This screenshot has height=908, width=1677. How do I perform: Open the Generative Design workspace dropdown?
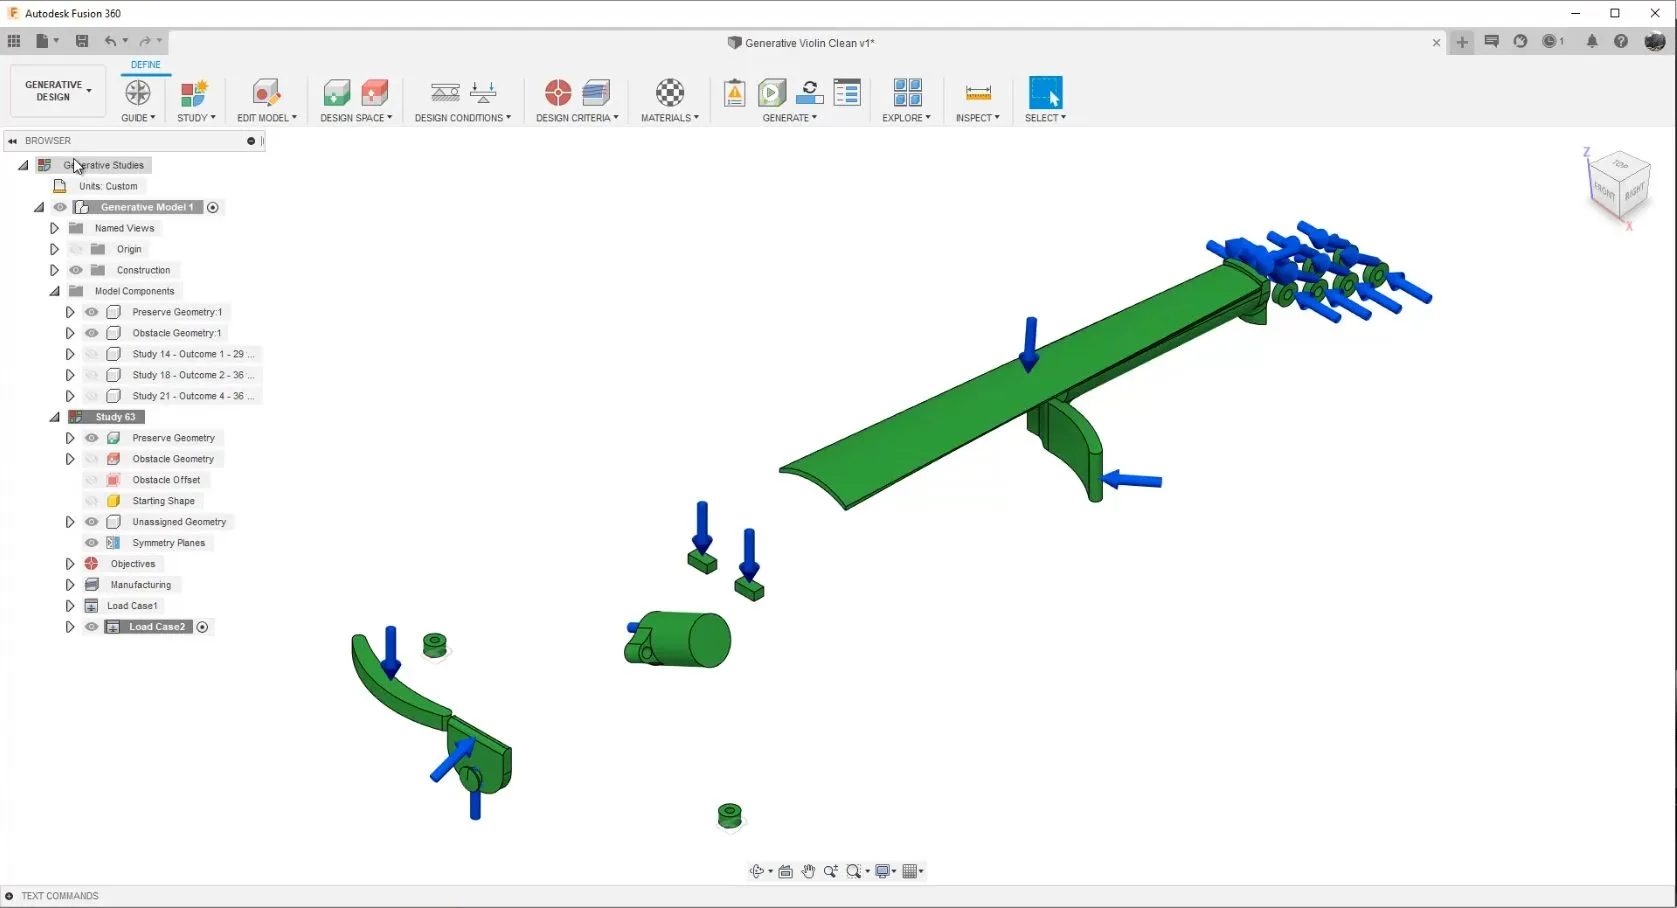point(57,91)
